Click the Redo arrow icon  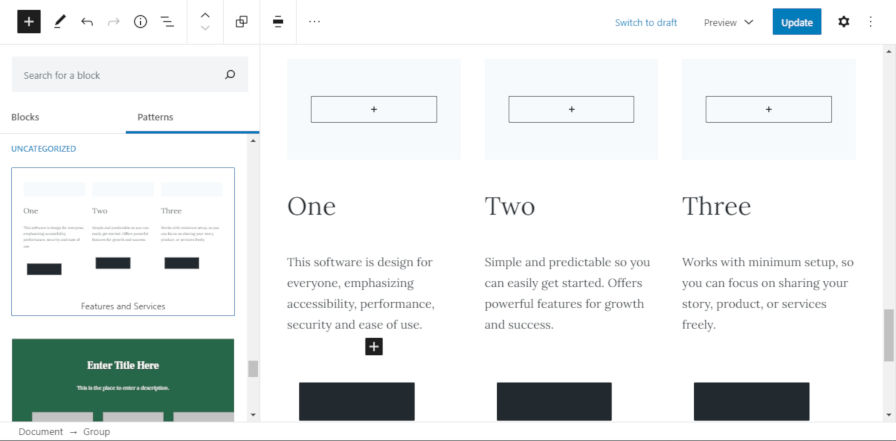click(113, 22)
